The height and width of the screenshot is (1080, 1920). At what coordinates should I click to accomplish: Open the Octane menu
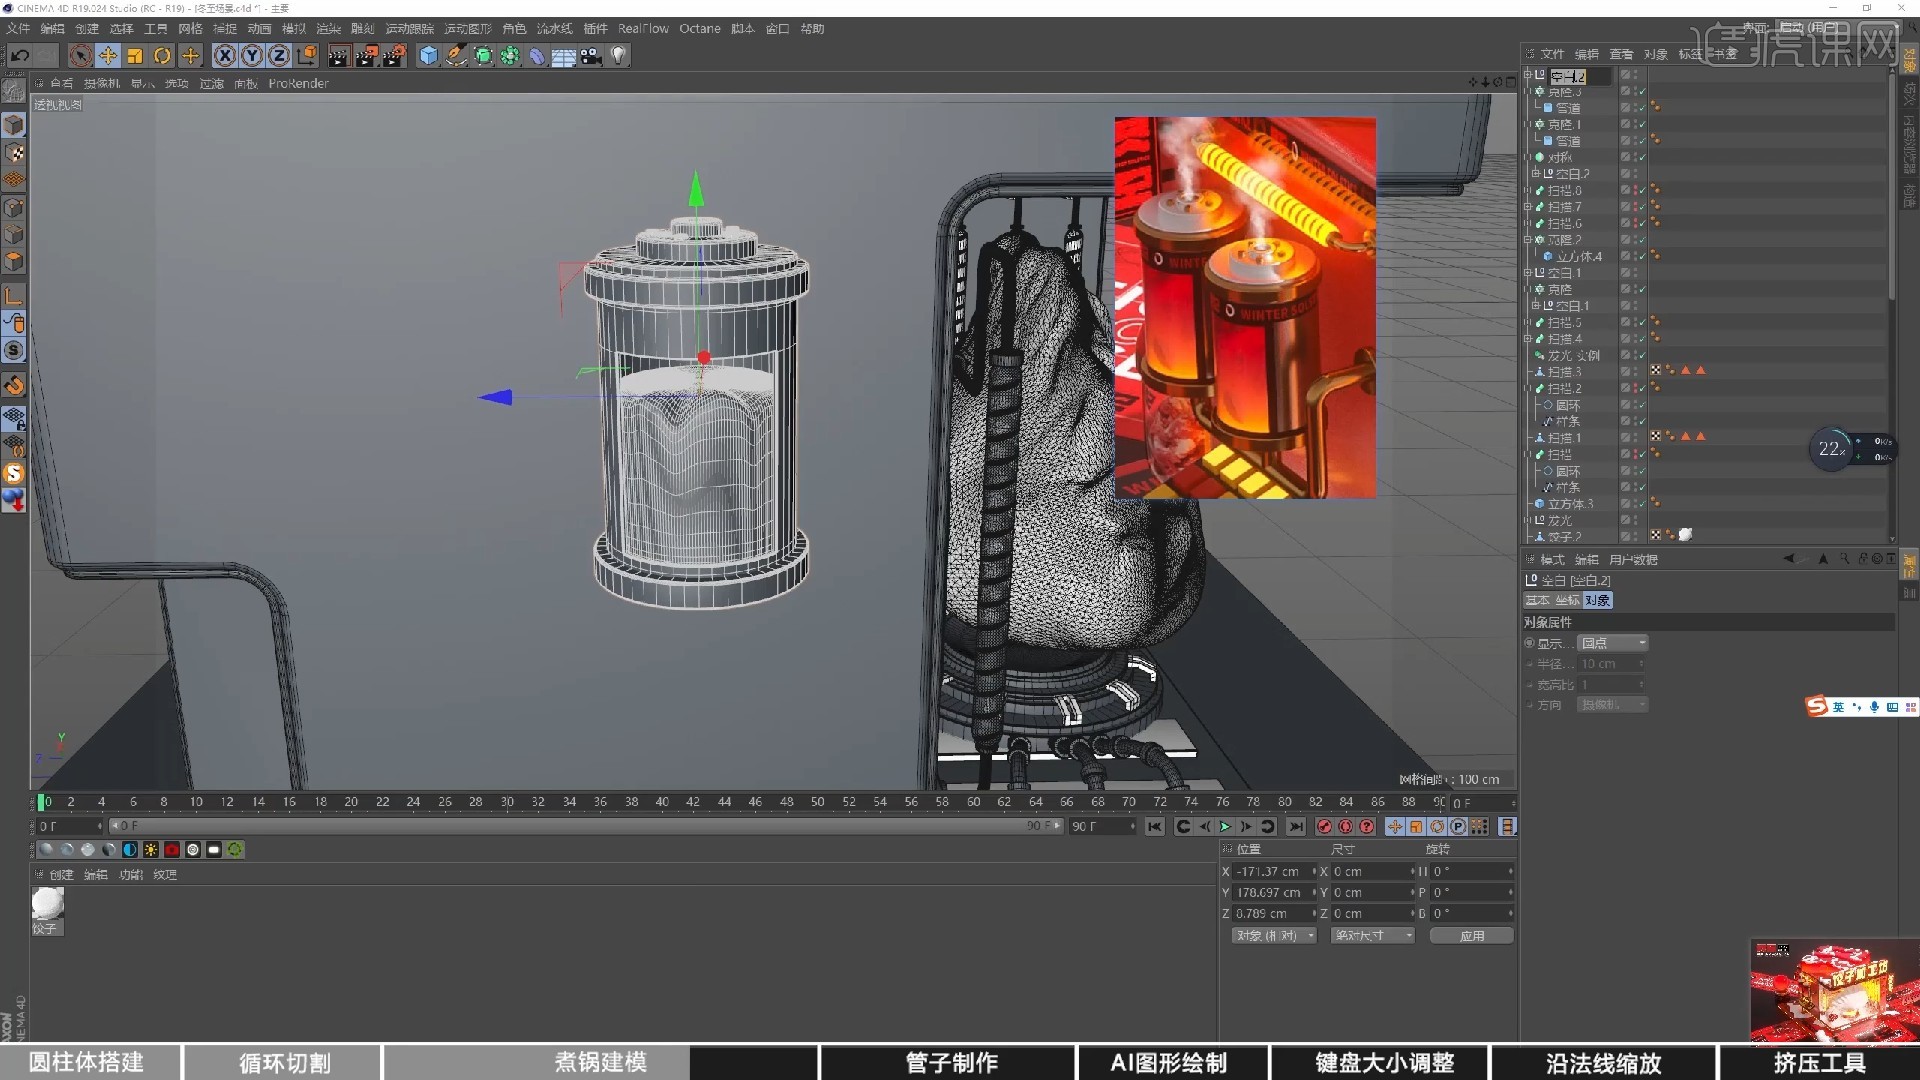pyautogui.click(x=700, y=29)
